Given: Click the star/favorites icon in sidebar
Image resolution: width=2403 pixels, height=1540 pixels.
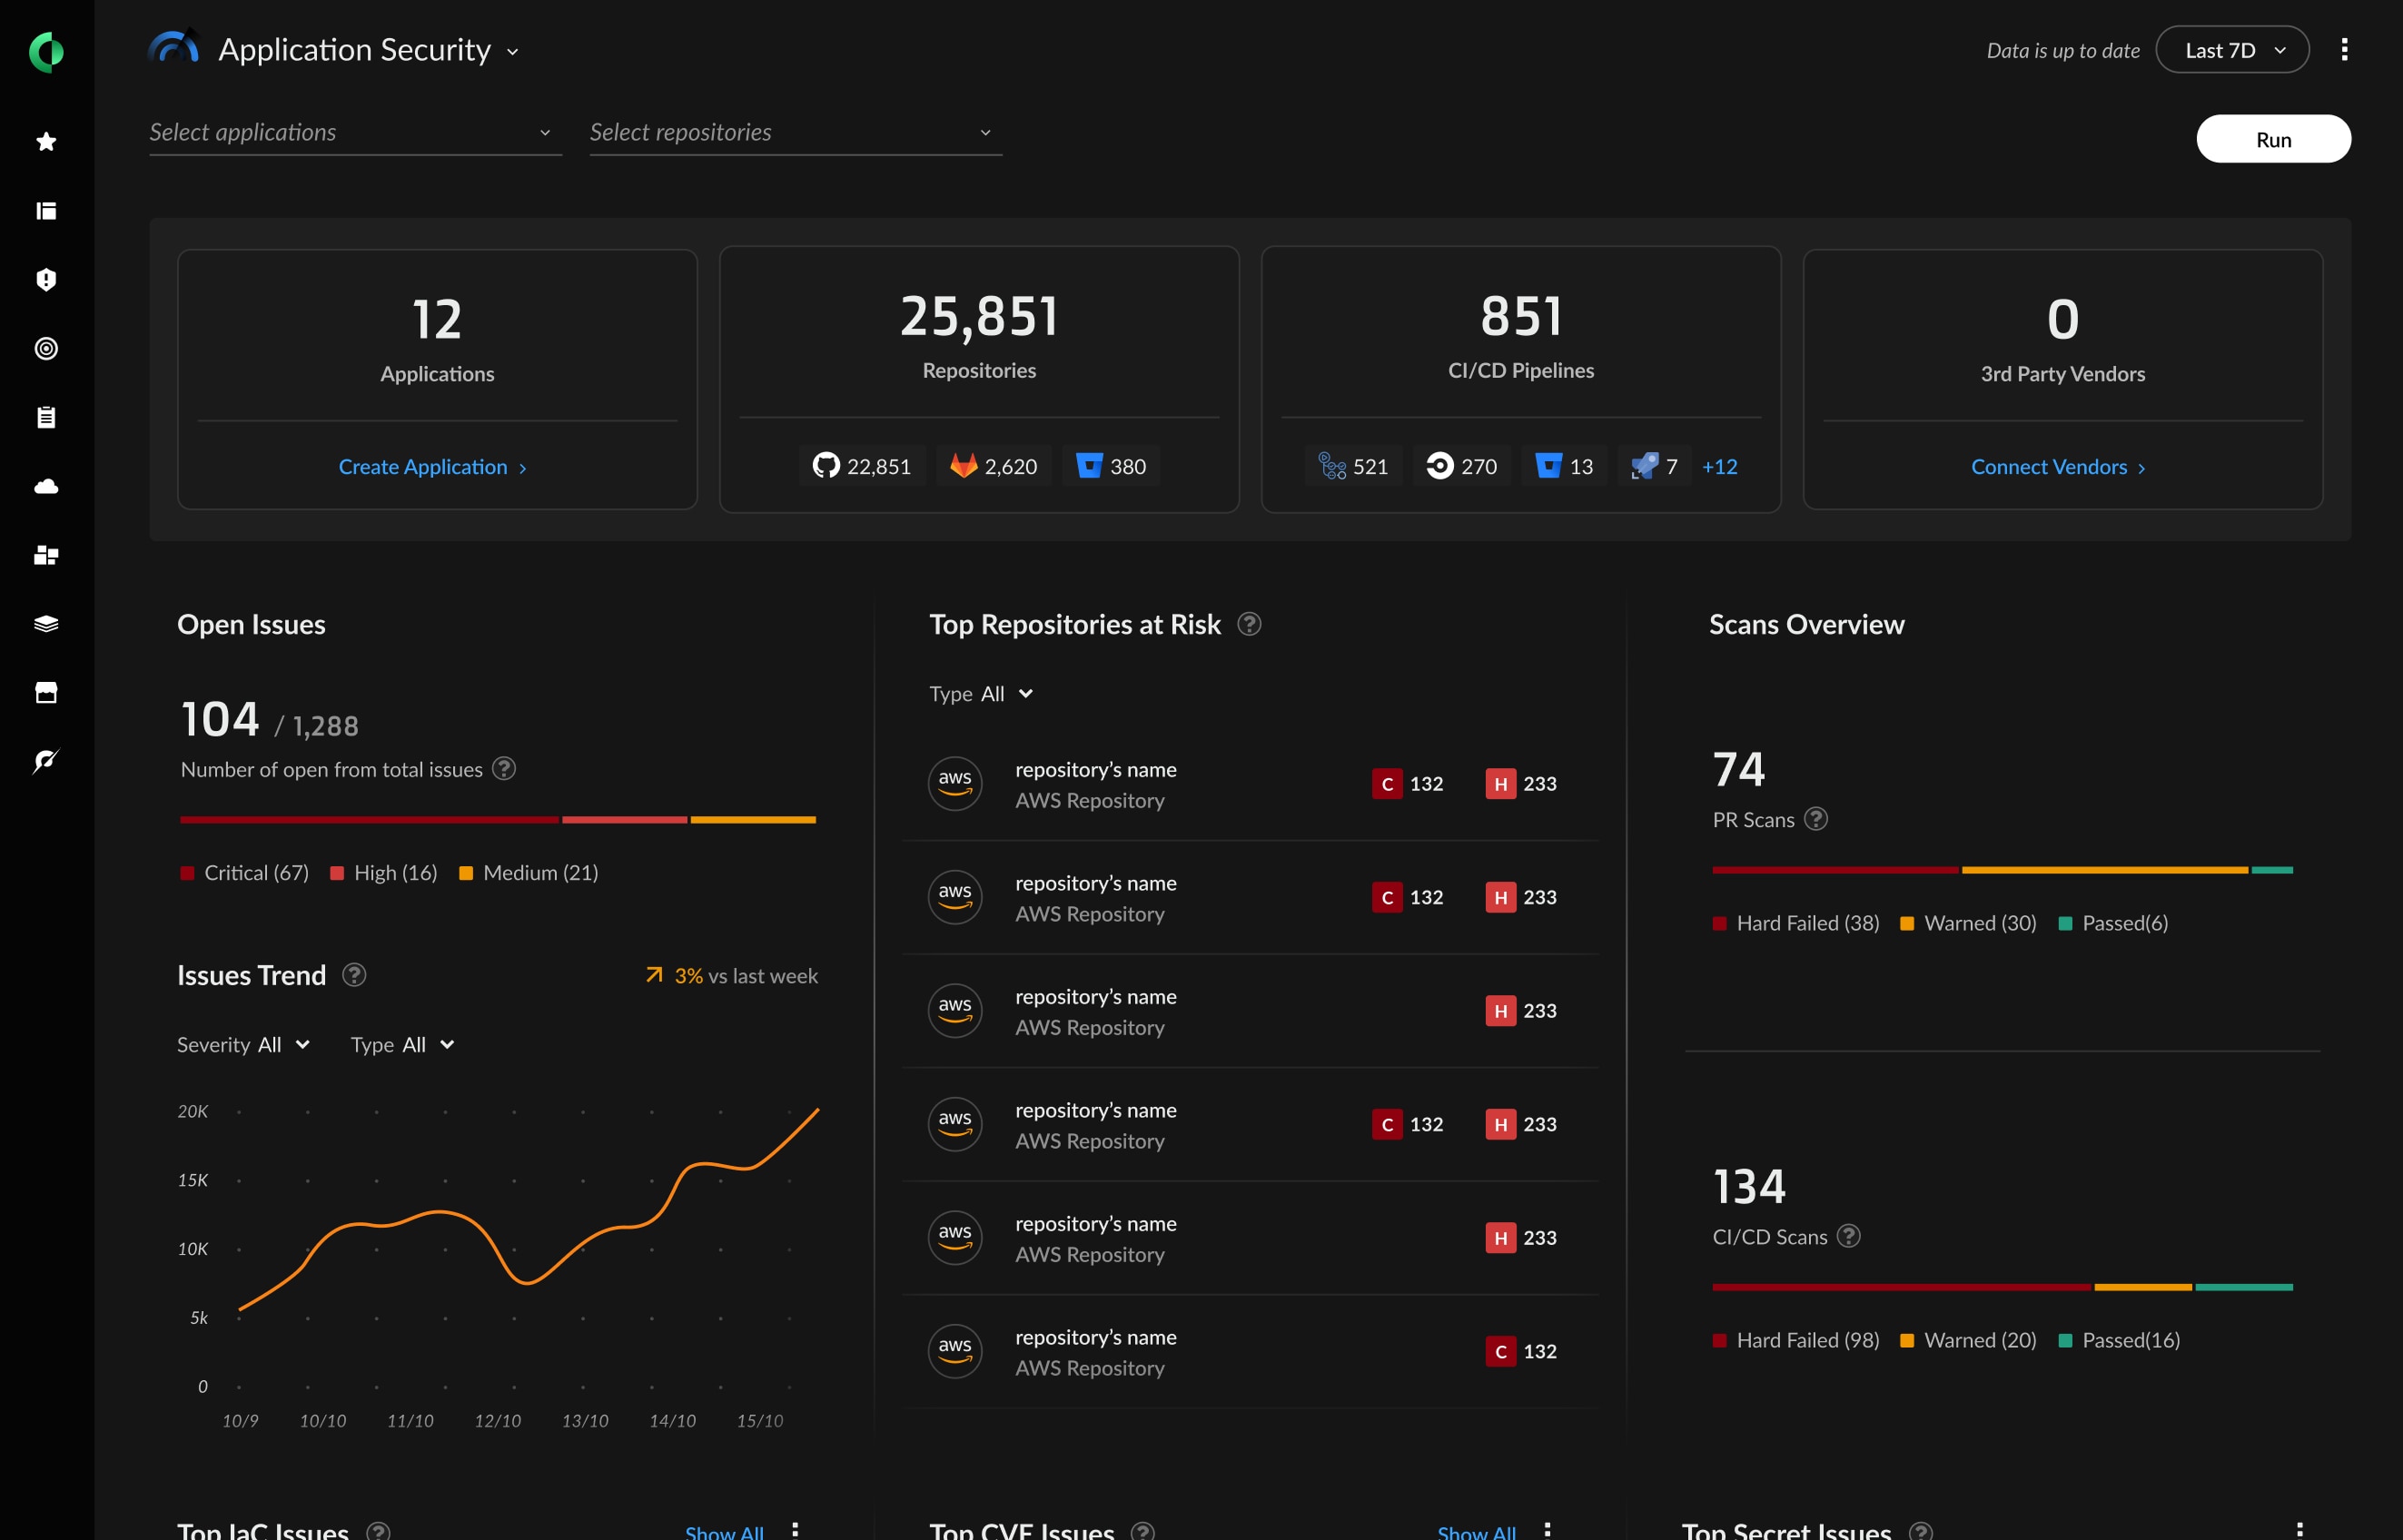Looking at the screenshot, I should [47, 140].
